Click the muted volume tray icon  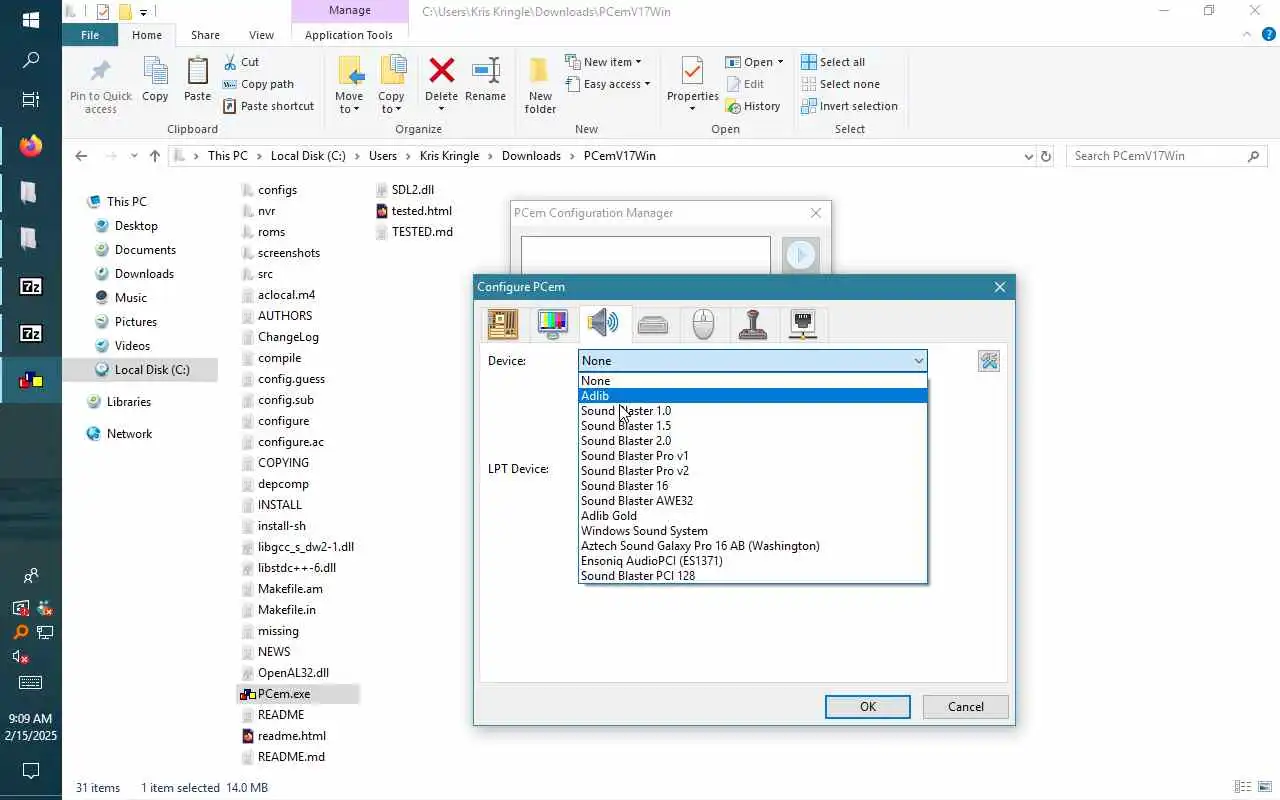pyautogui.click(x=20, y=657)
